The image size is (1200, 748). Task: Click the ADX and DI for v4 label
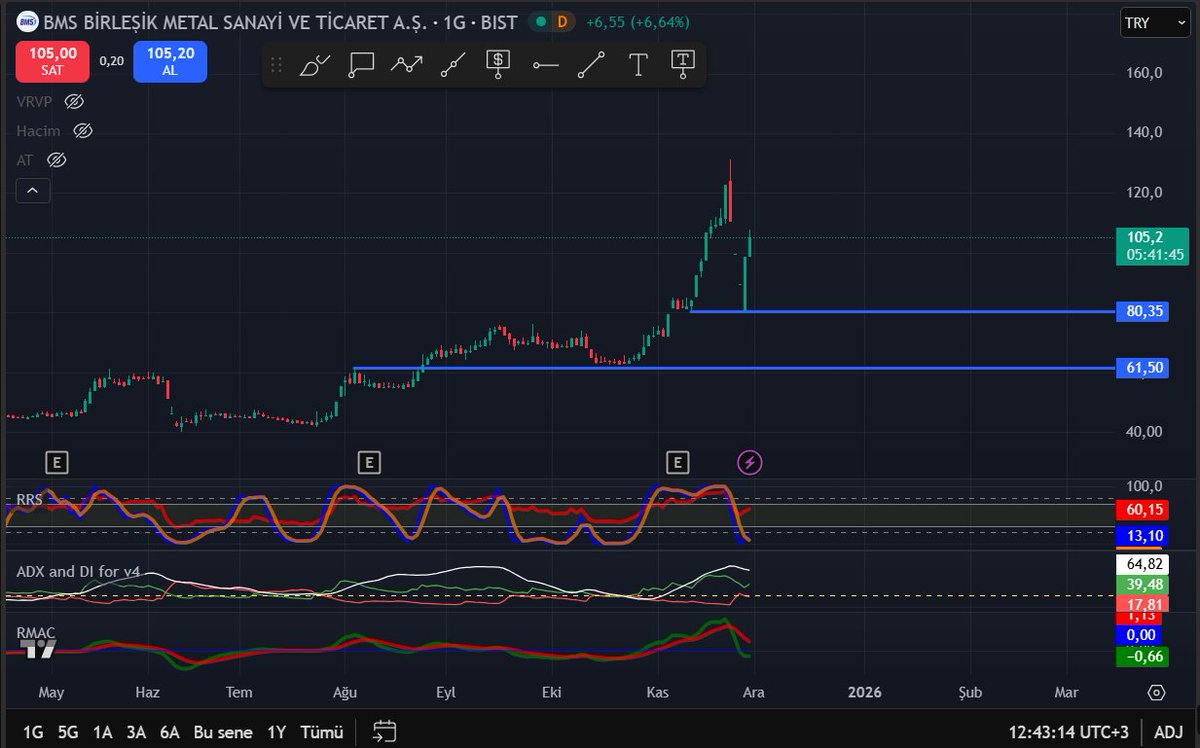78,572
